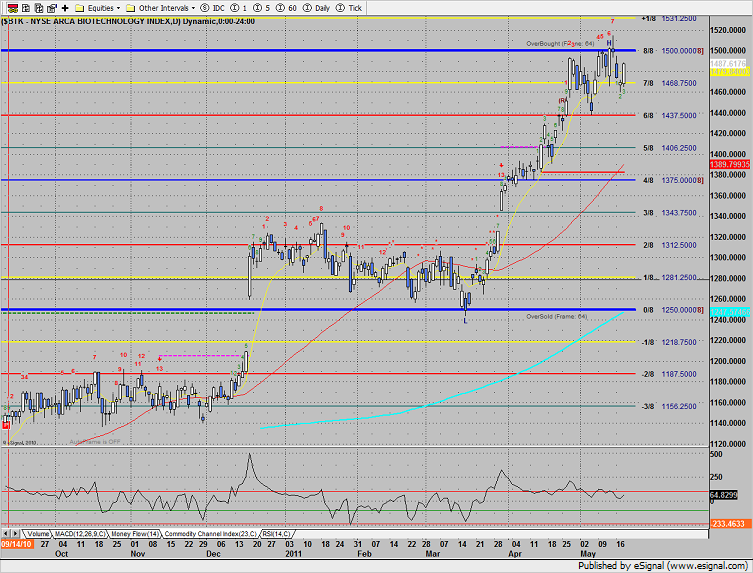753x573 pixels.
Task: Click the 7/8 1468.7500 level label
Action: click(x=669, y=83)
